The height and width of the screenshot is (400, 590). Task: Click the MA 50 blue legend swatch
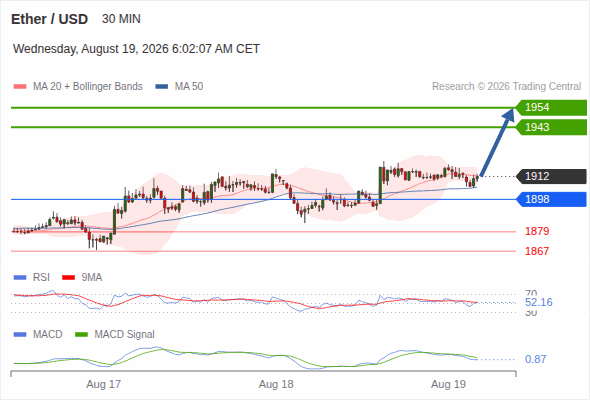(161, 87)
